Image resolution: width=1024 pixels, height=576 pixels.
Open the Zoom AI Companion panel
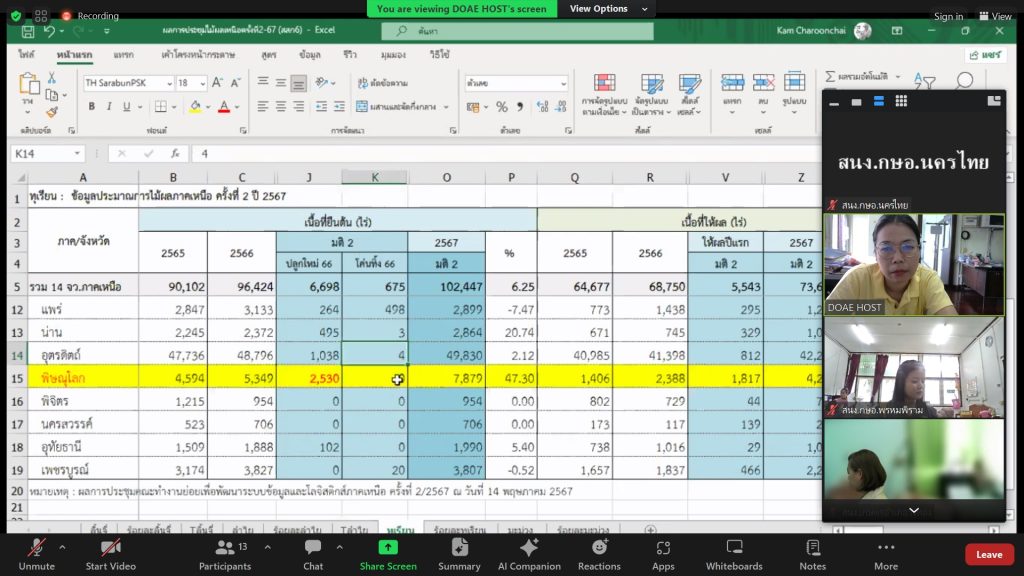(529, 553)
